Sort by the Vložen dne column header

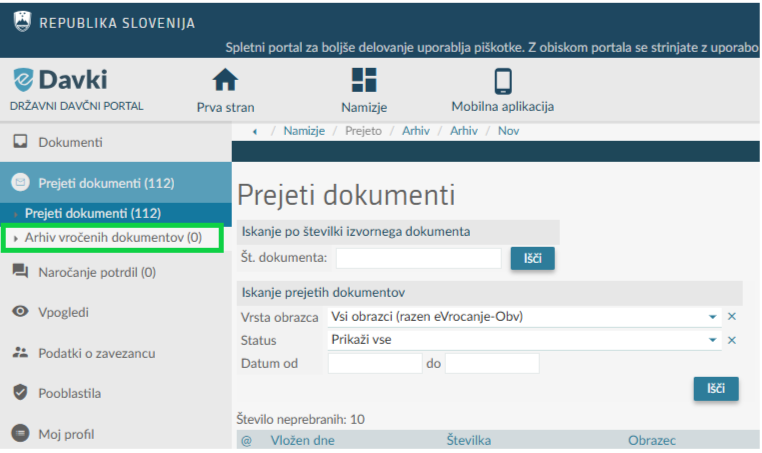tap(303, 440)
